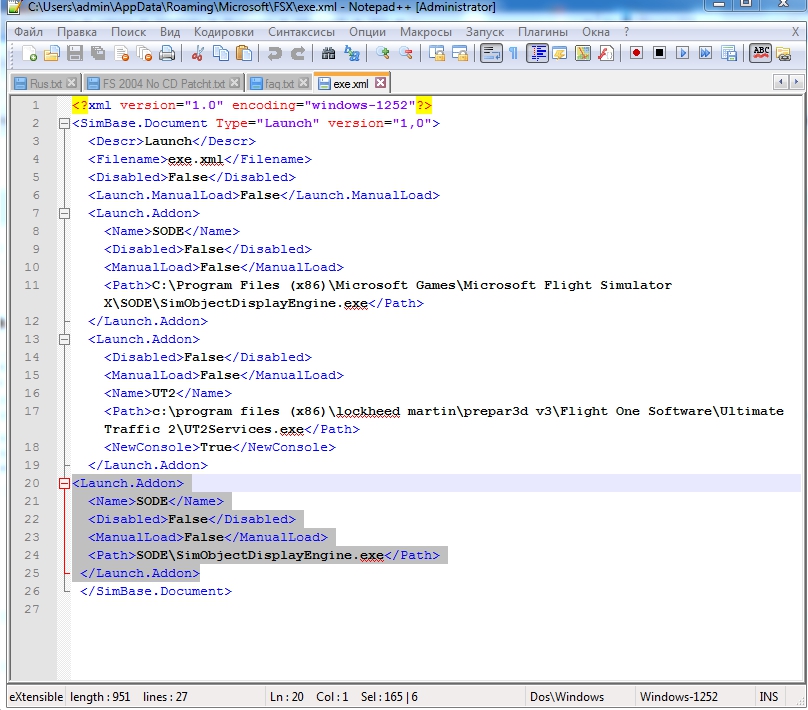Start macro recording red dot
This screenshot has height=710, width=808.
pos(636,53)
